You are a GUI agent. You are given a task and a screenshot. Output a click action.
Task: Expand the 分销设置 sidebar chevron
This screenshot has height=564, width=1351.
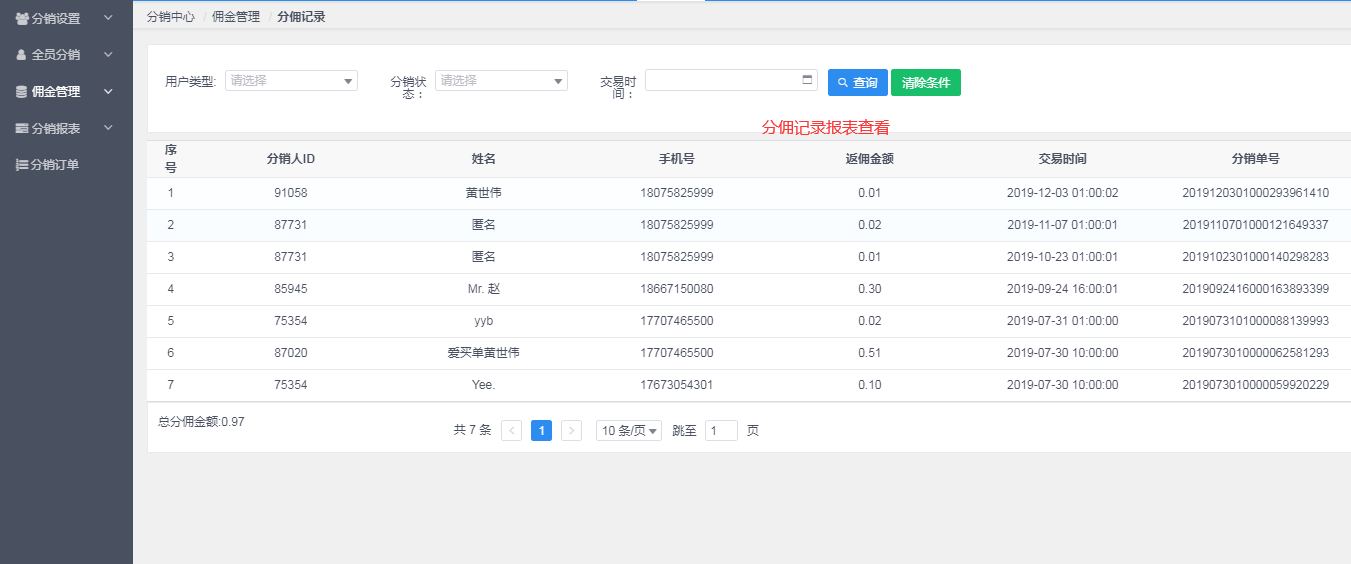108,18
